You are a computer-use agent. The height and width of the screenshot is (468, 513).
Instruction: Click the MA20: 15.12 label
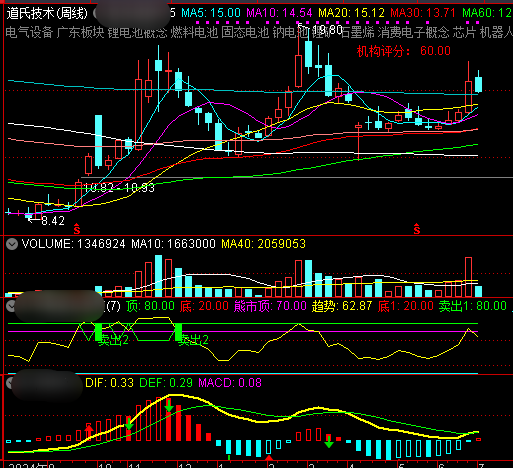(x=351, y=13)
